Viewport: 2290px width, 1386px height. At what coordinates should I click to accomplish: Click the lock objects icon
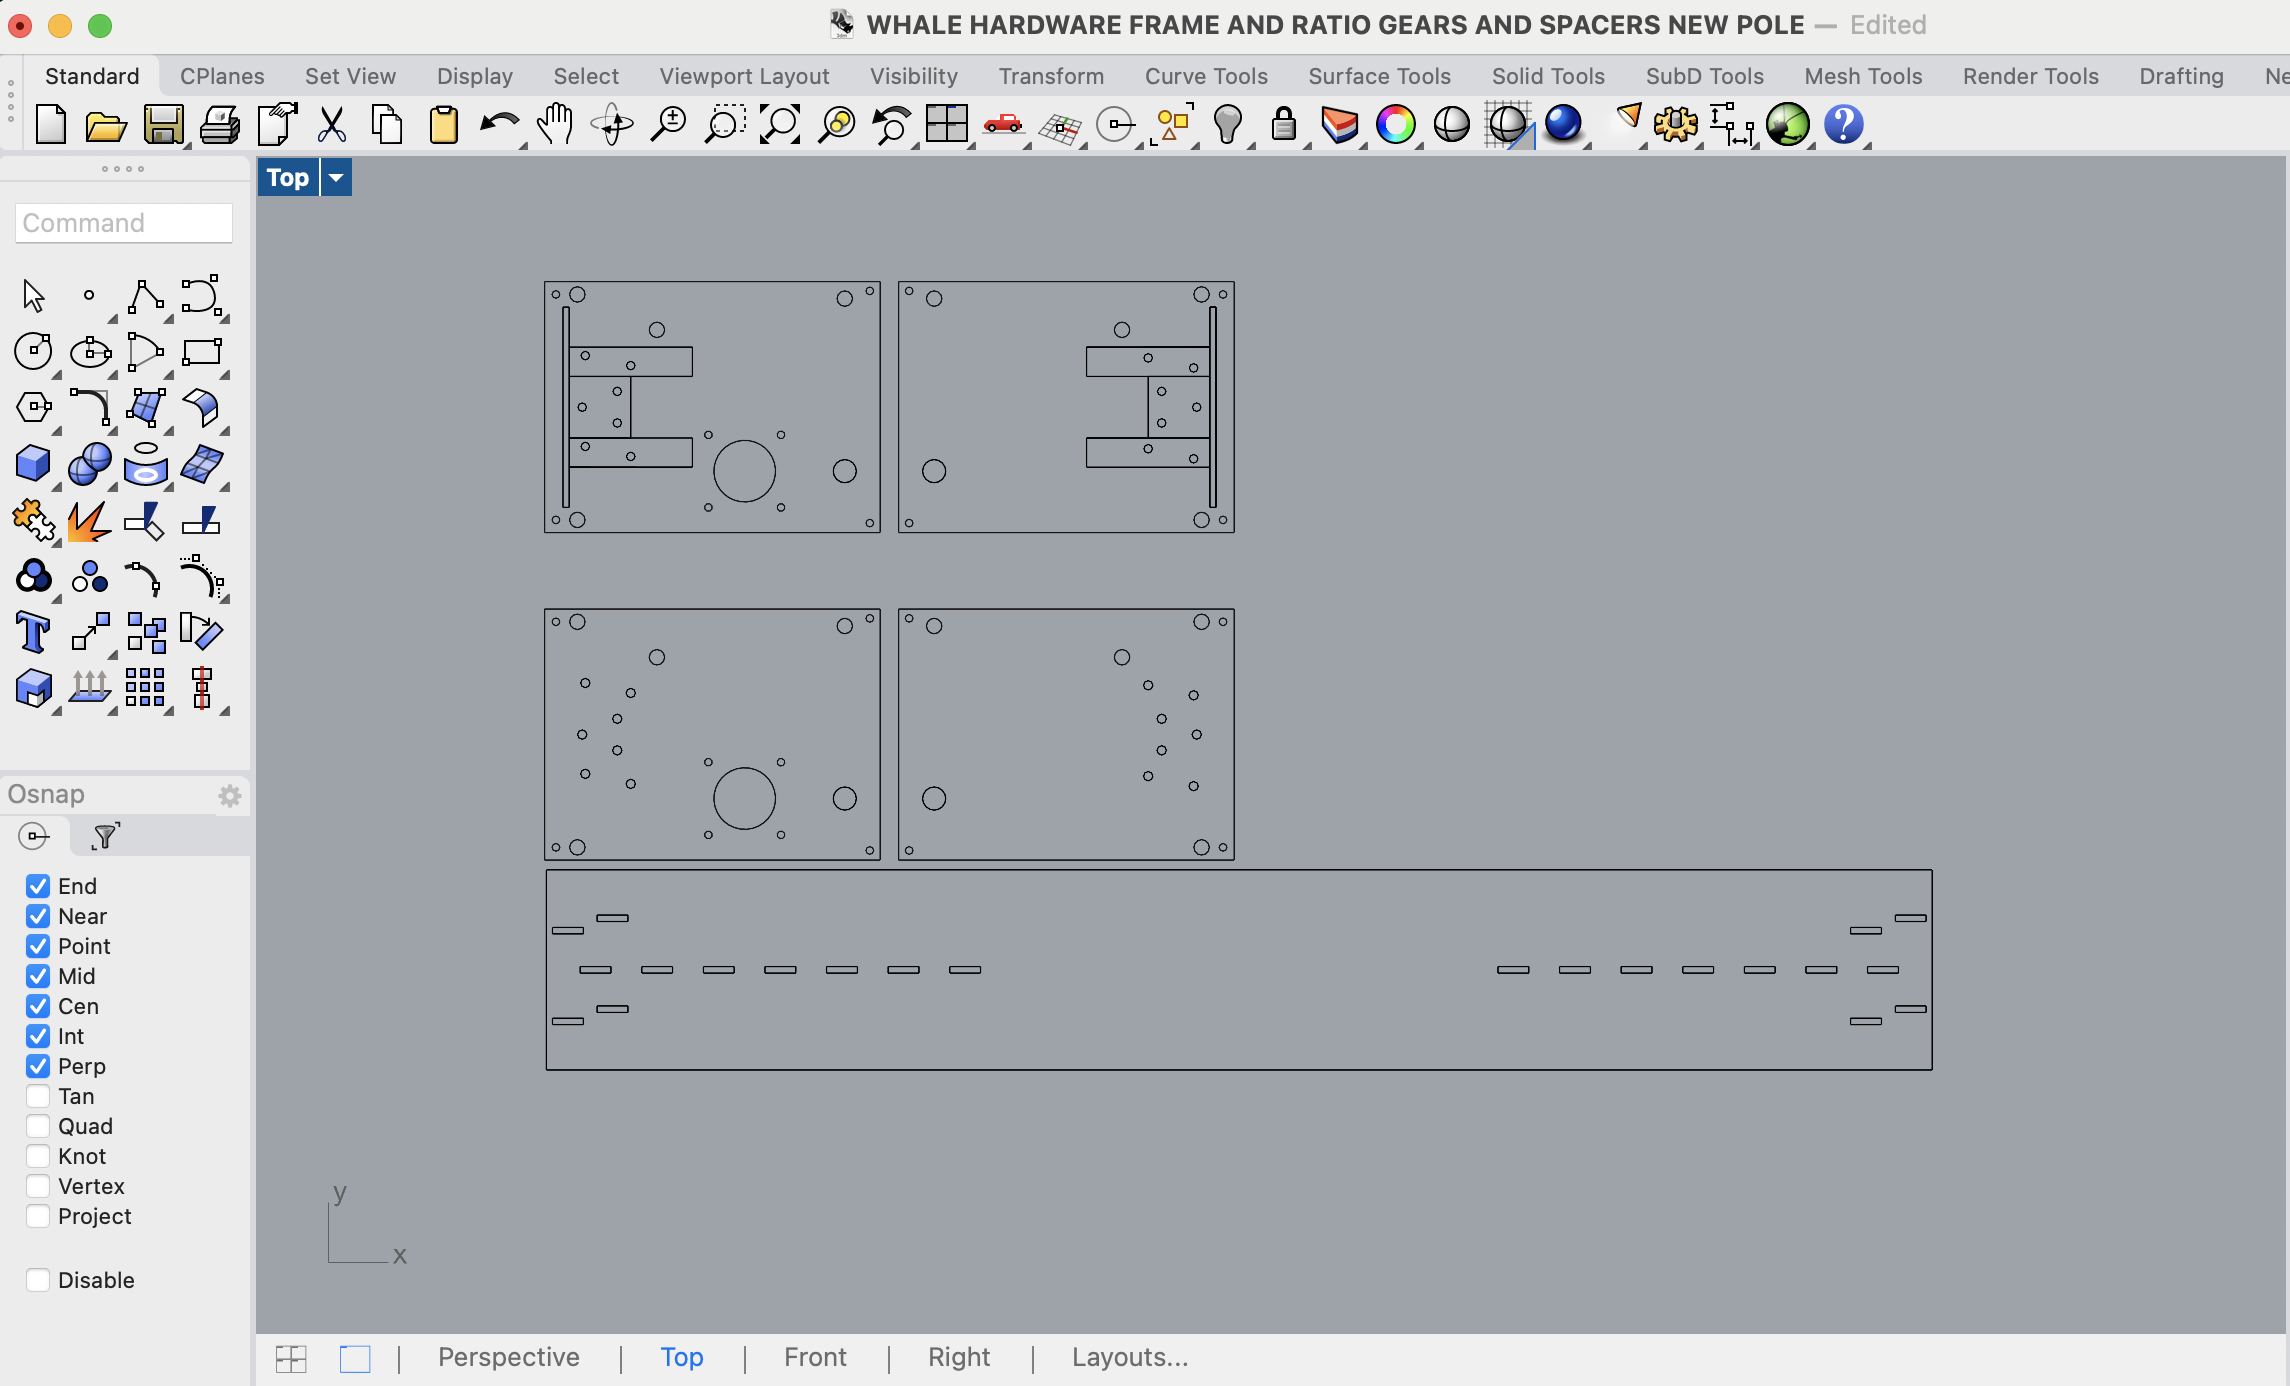[1284, 125]
